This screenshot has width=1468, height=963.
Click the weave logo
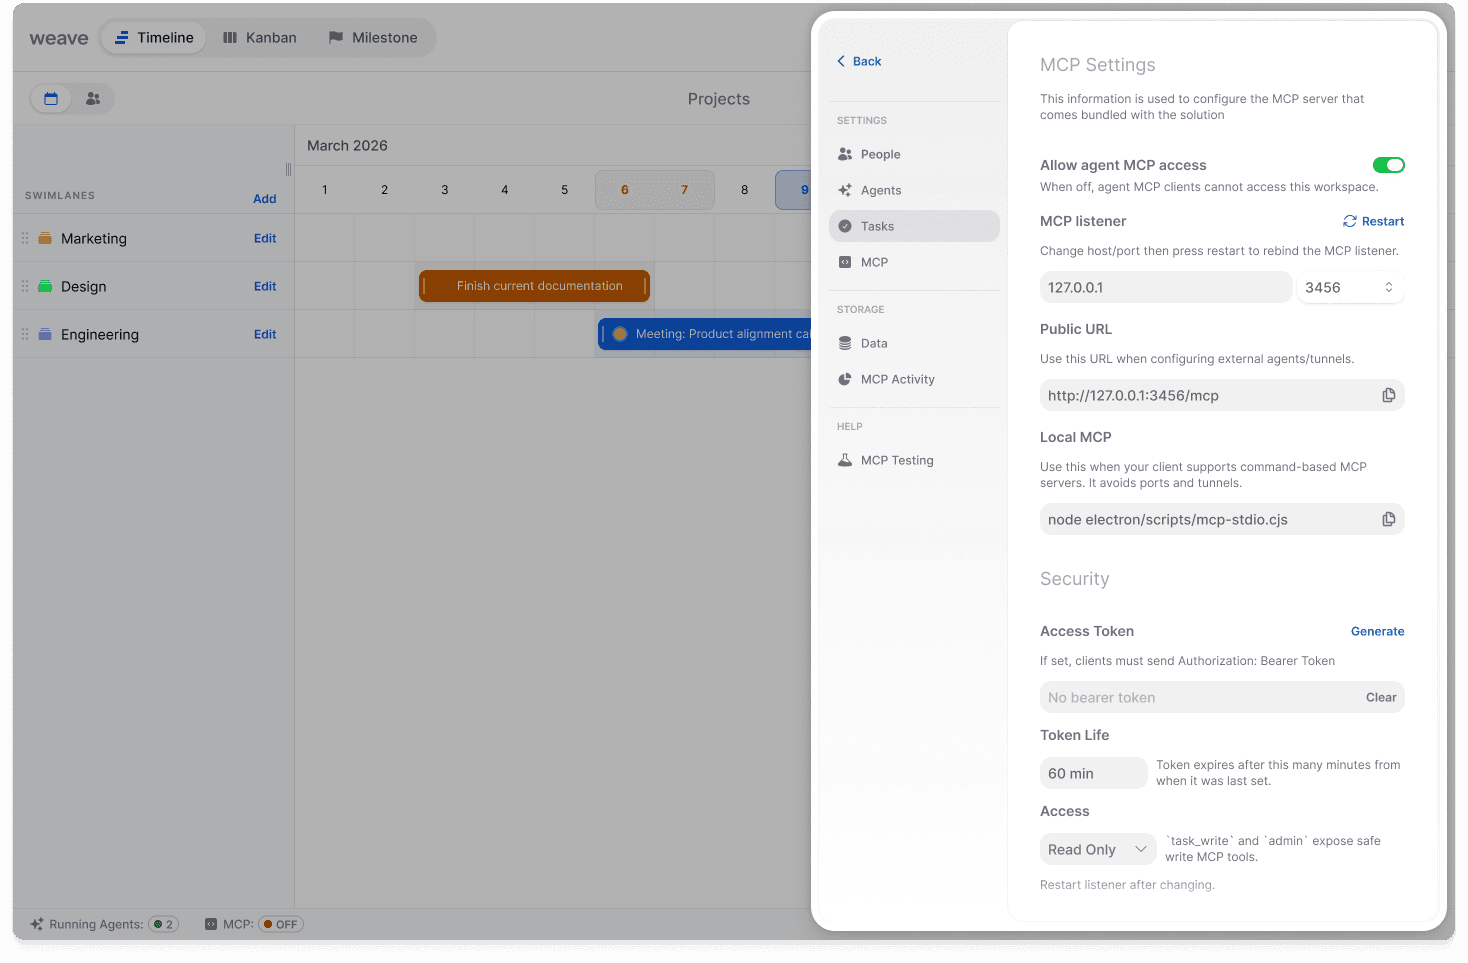click(x=59, y=38)
